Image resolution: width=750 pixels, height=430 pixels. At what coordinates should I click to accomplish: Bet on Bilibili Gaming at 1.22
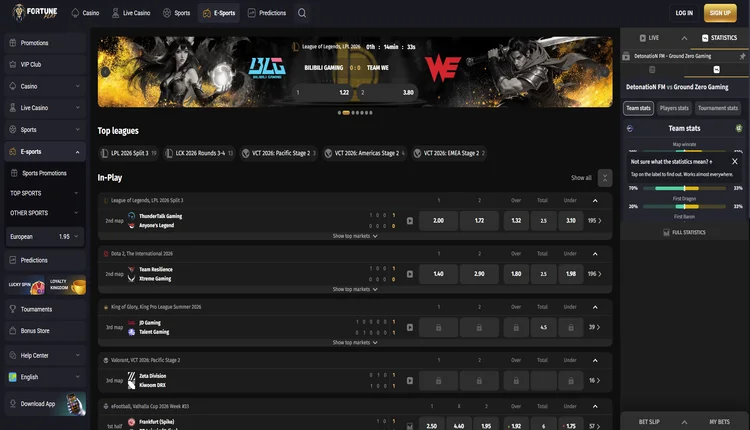click(x=323, y=92)
